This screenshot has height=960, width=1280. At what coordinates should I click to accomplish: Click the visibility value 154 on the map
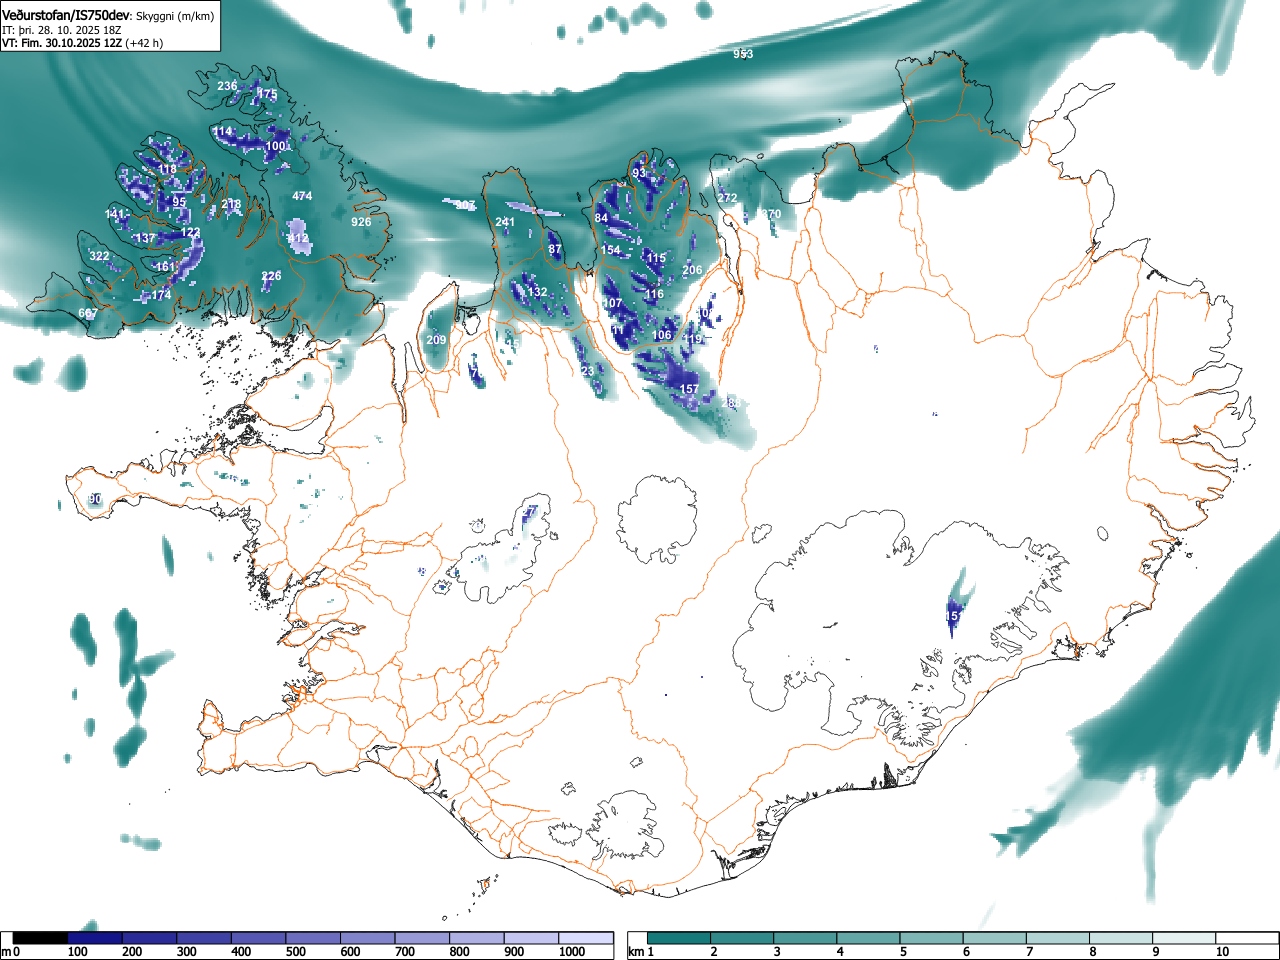tap(611, 250)
